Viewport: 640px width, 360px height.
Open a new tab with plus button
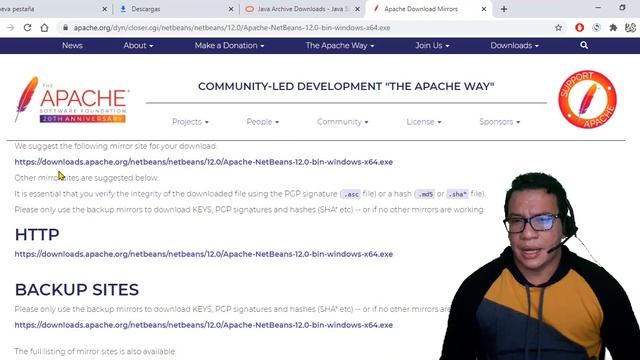pyautogui.click(x=504, y=9)
